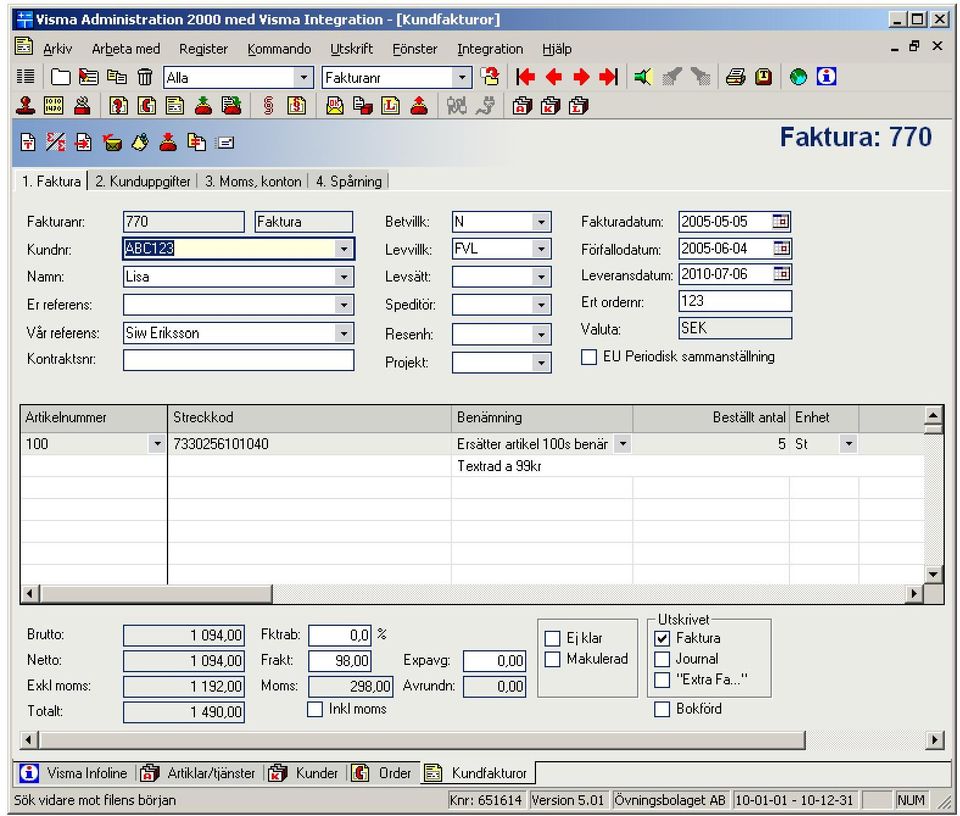Expand the Kundnr dropdown
The height and width of the screenshot is (816, 960).
[343, 249]
